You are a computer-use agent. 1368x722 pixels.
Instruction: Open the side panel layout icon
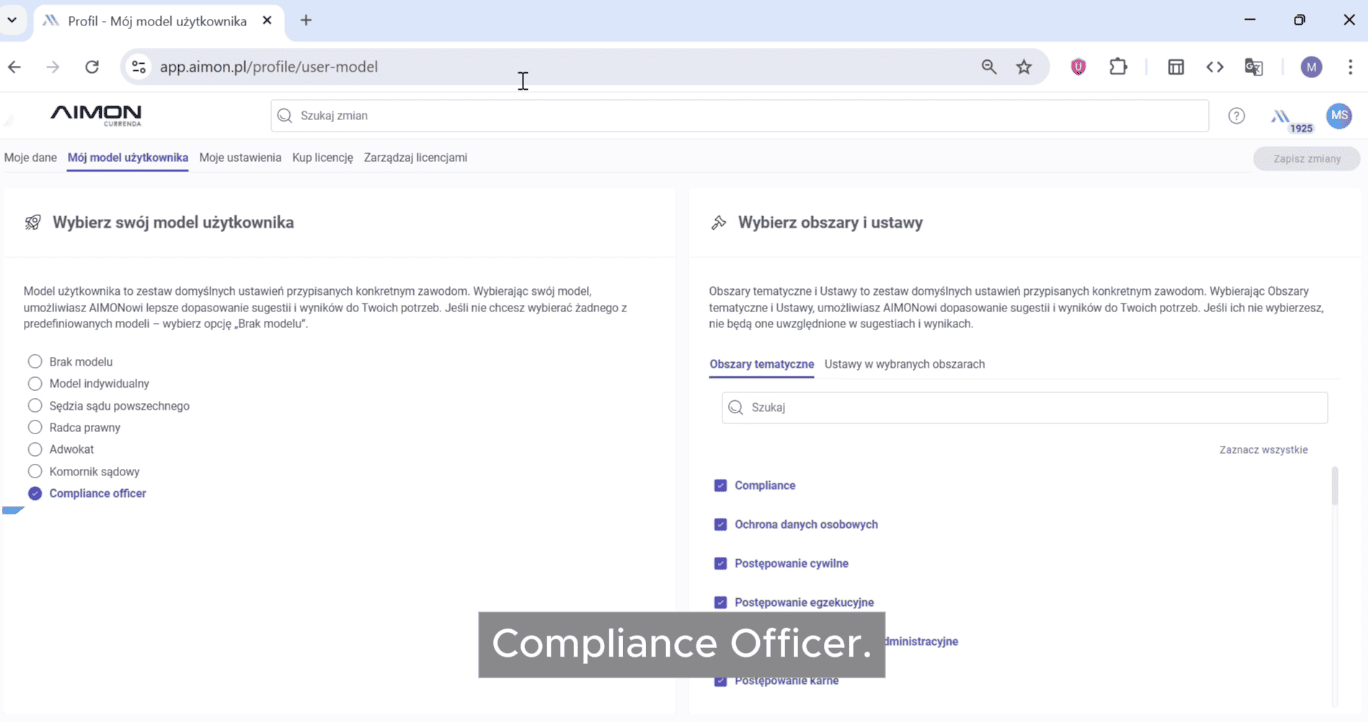click(x=1175, y=66)
